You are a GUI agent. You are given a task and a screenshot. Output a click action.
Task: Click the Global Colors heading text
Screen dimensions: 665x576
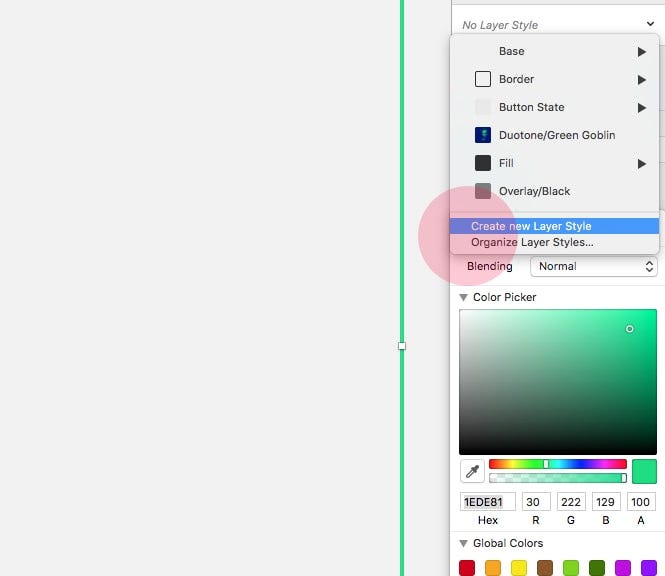click(x=508, y=543)
